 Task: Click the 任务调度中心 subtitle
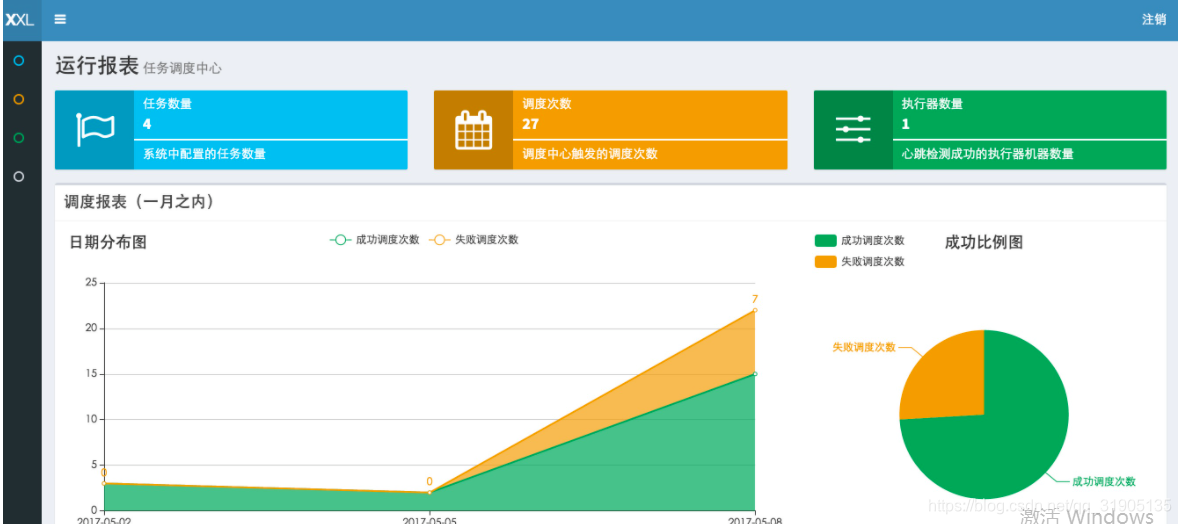(182, 69)
